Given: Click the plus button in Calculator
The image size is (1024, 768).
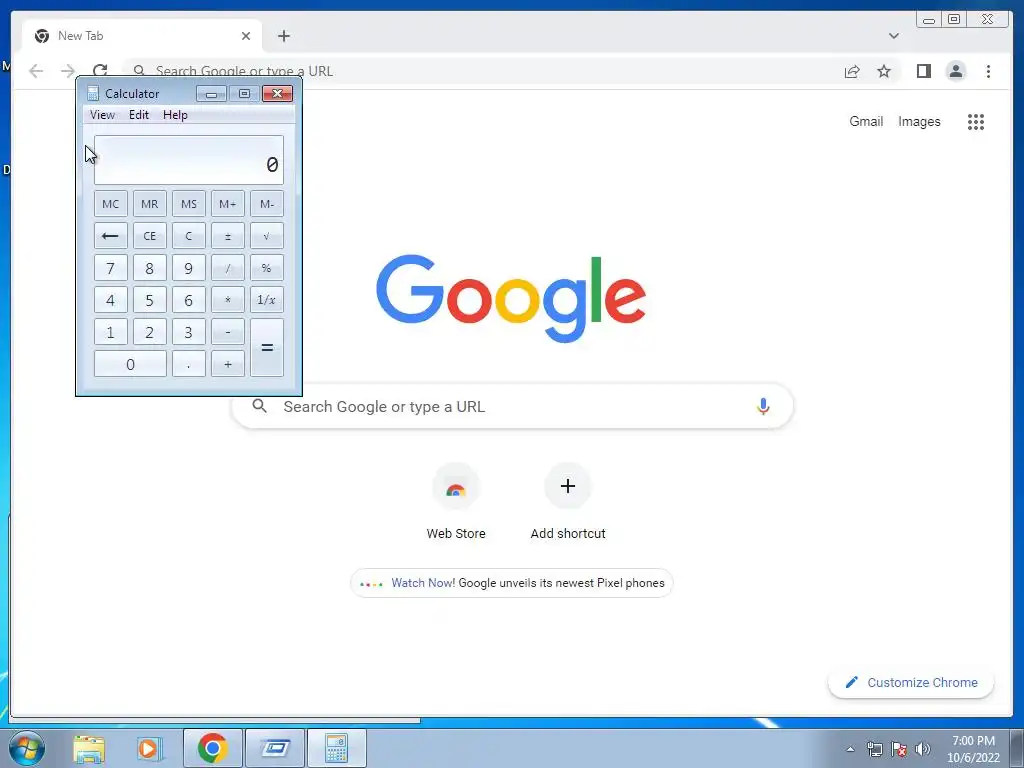Looking at the screenshot, I should tap(228, 364).
